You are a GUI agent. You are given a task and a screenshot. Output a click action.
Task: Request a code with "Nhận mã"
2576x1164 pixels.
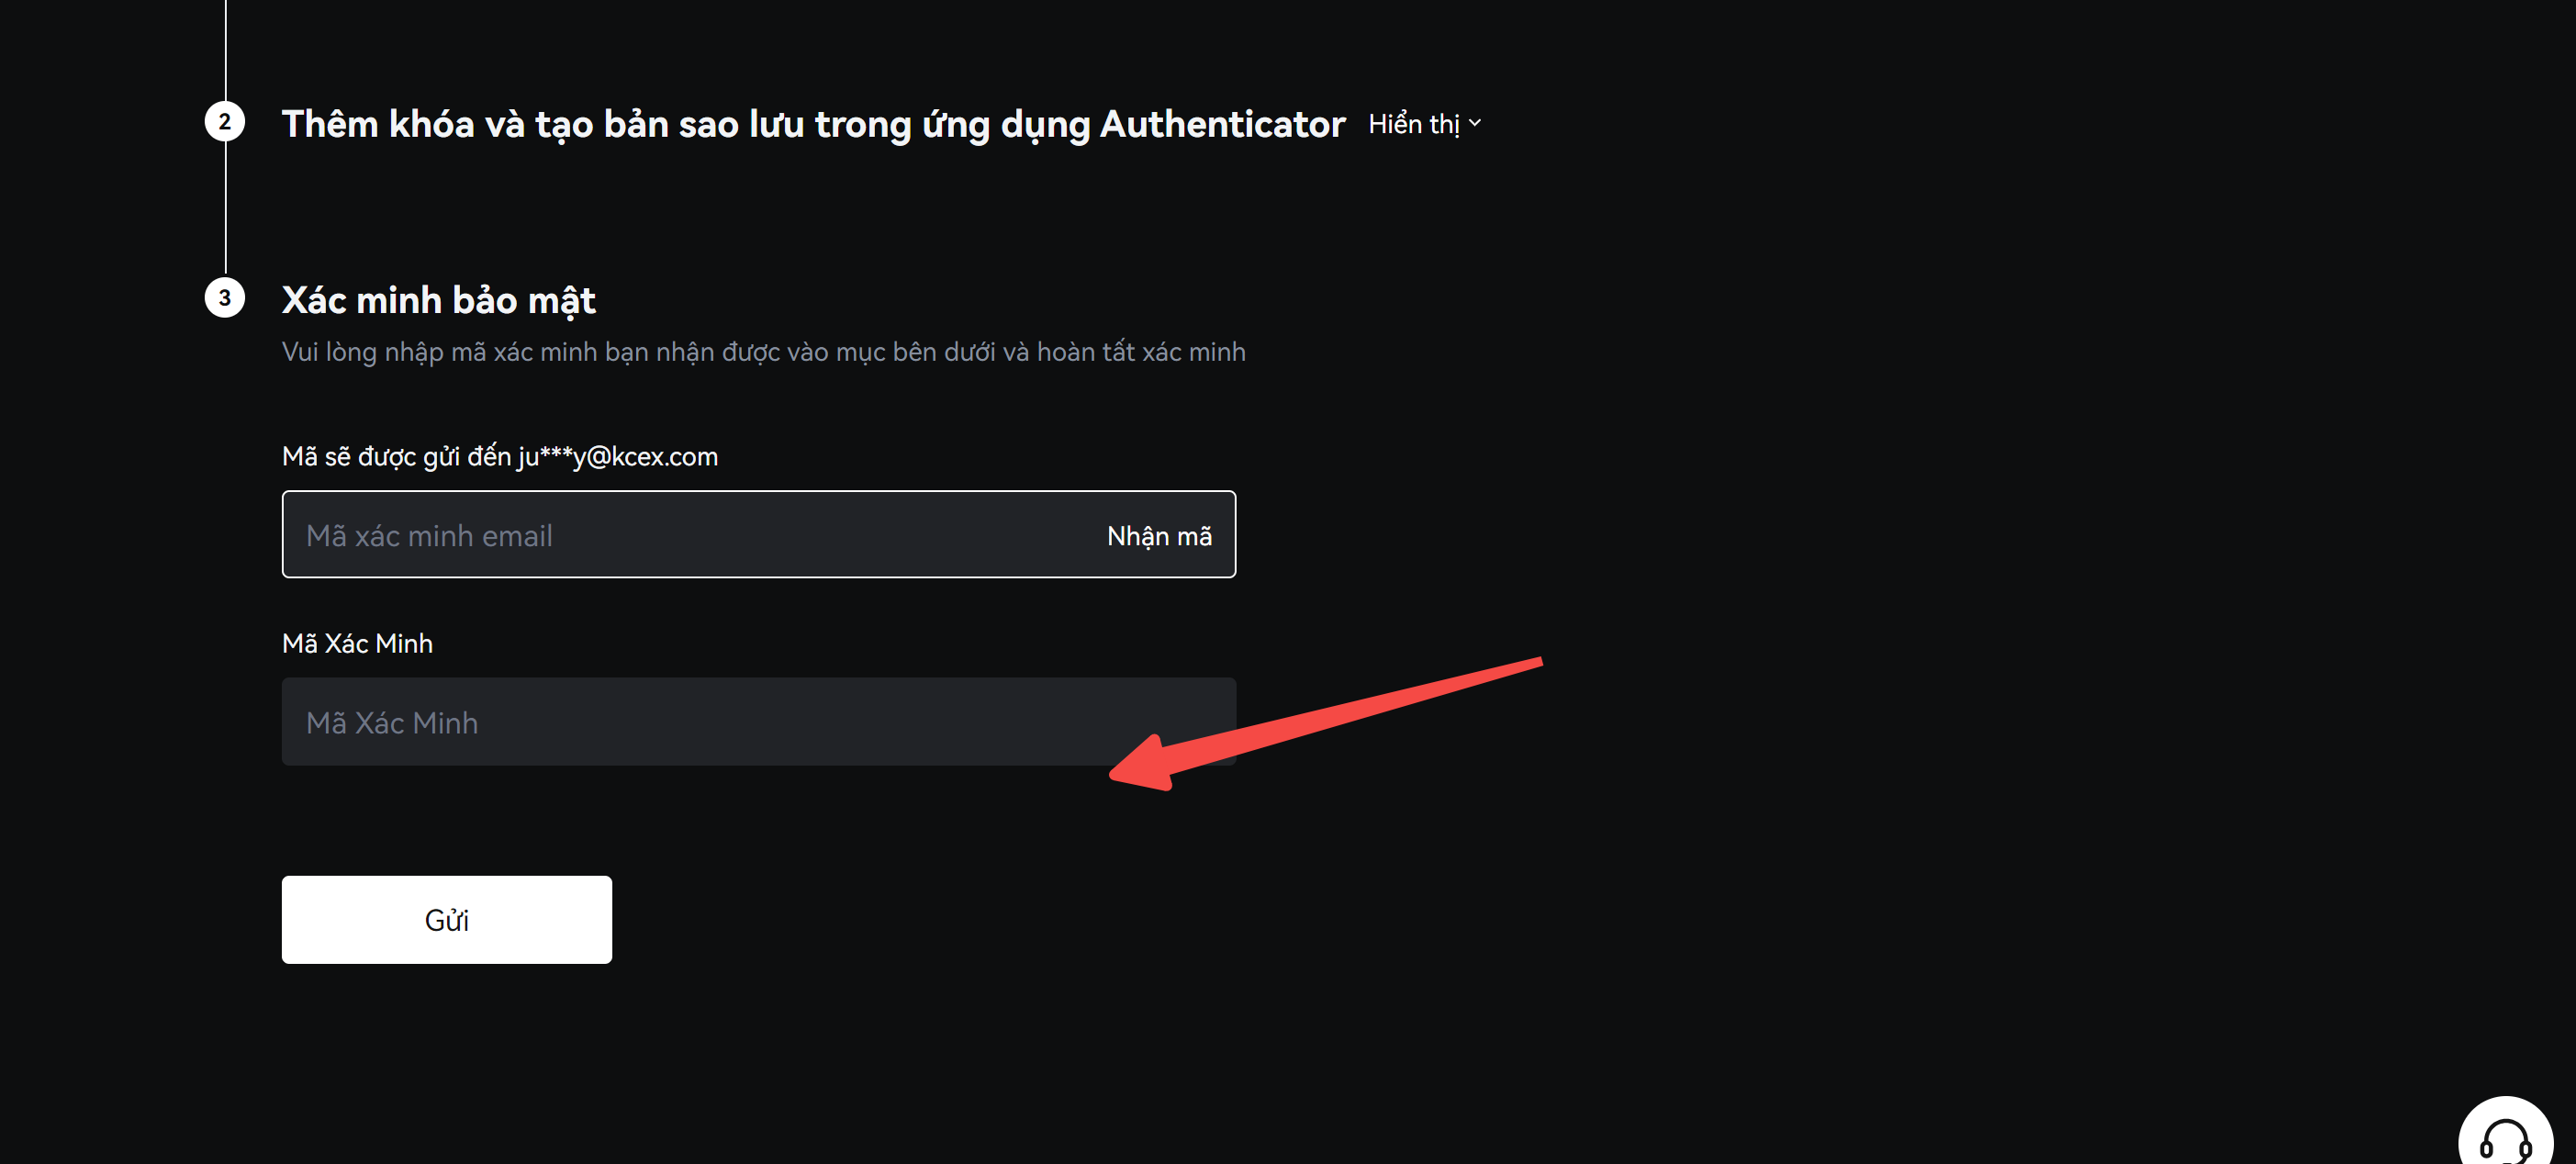point(1159,536)
